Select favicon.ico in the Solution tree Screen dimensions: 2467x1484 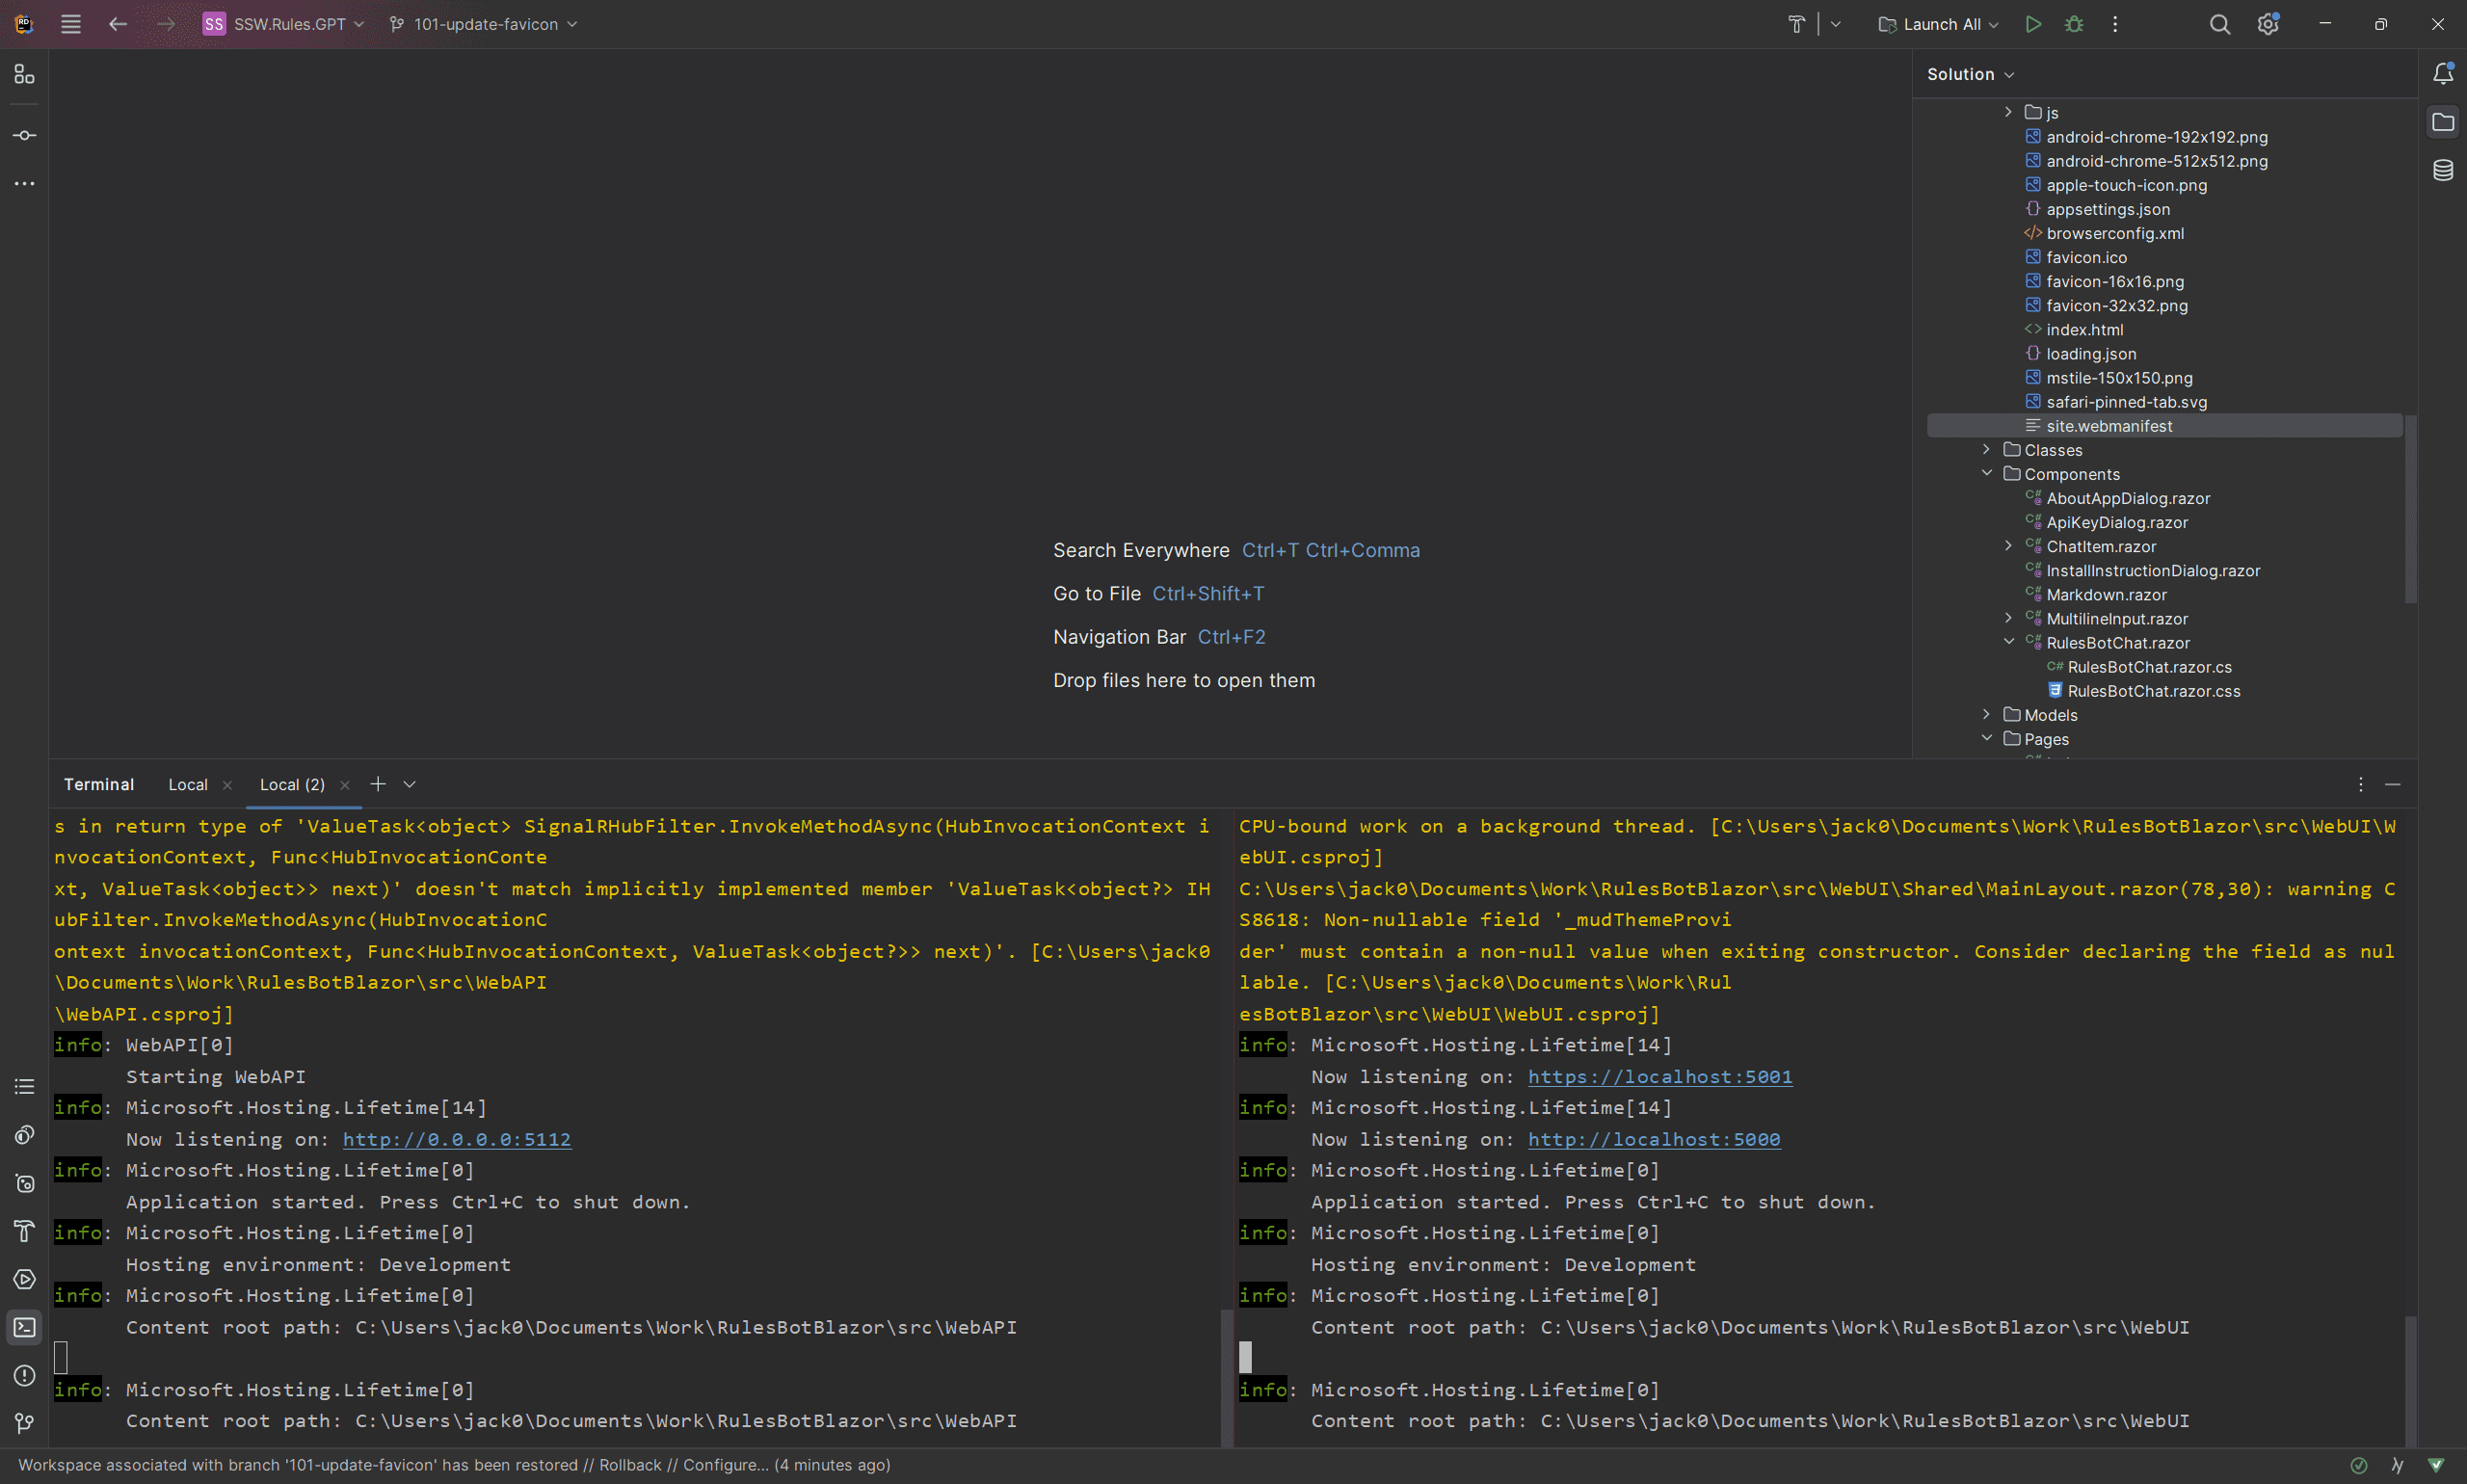click(x=2086, y=257)
